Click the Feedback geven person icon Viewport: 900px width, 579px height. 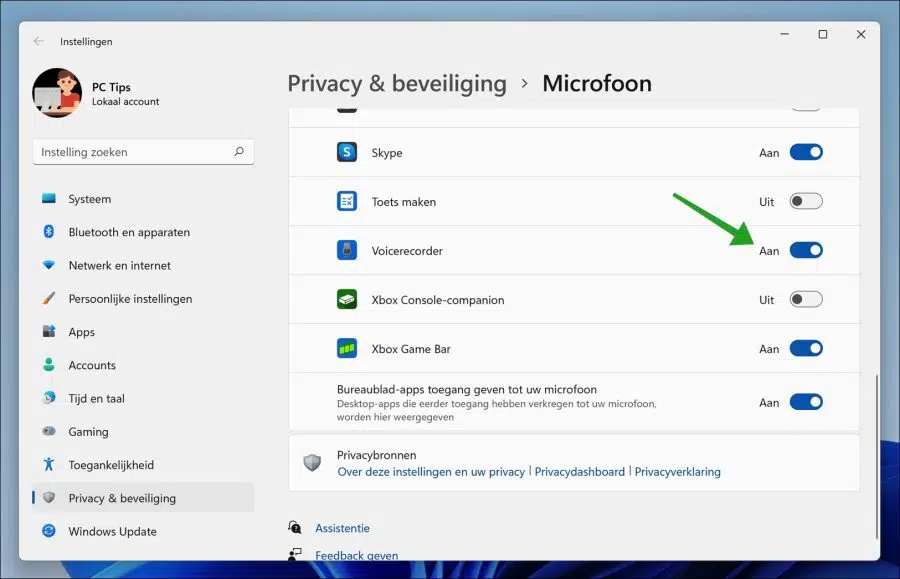(295, 554)
